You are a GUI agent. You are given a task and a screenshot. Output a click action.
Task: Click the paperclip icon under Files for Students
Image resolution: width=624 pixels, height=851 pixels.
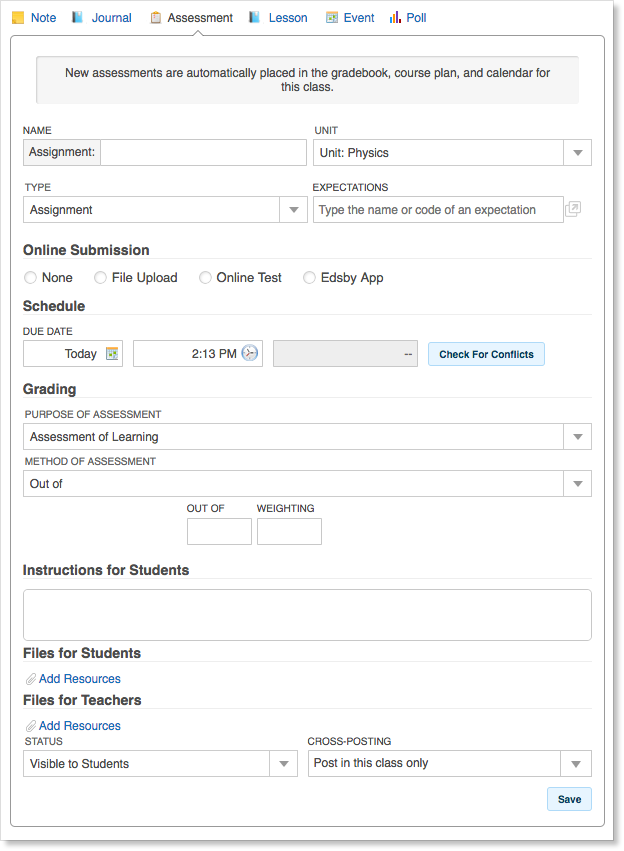pyautogui.click(x=31, y=679)
